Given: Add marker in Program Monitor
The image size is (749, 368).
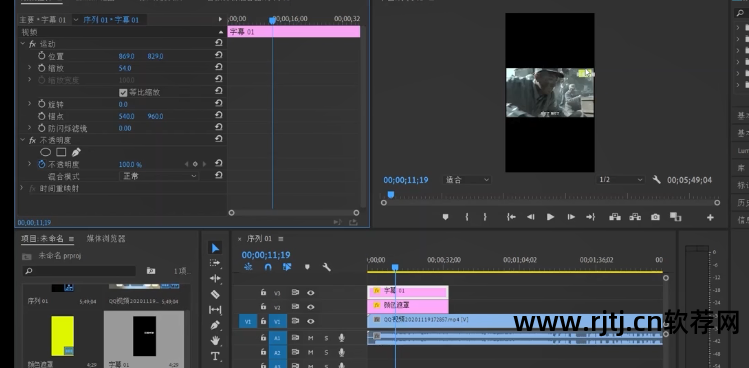Looking at the screenshot, I should tap(446, 217).
